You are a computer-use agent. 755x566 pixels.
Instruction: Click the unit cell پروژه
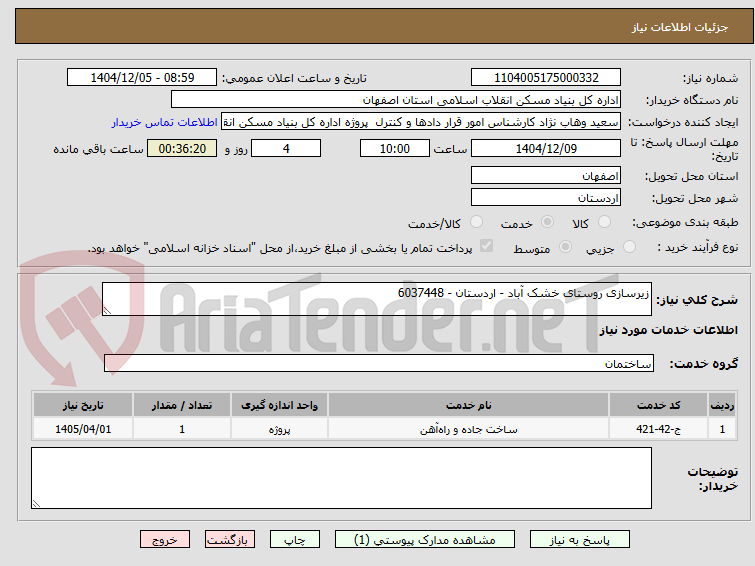pos(279,429)
